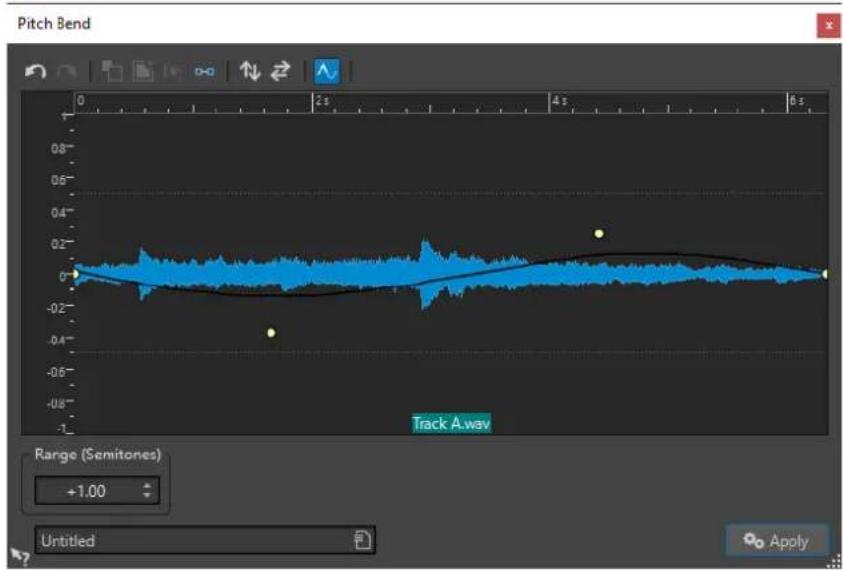Apply the pitch bend
Image resolution: width=843 pixels, height=571 pixels.
coord(776,541)
